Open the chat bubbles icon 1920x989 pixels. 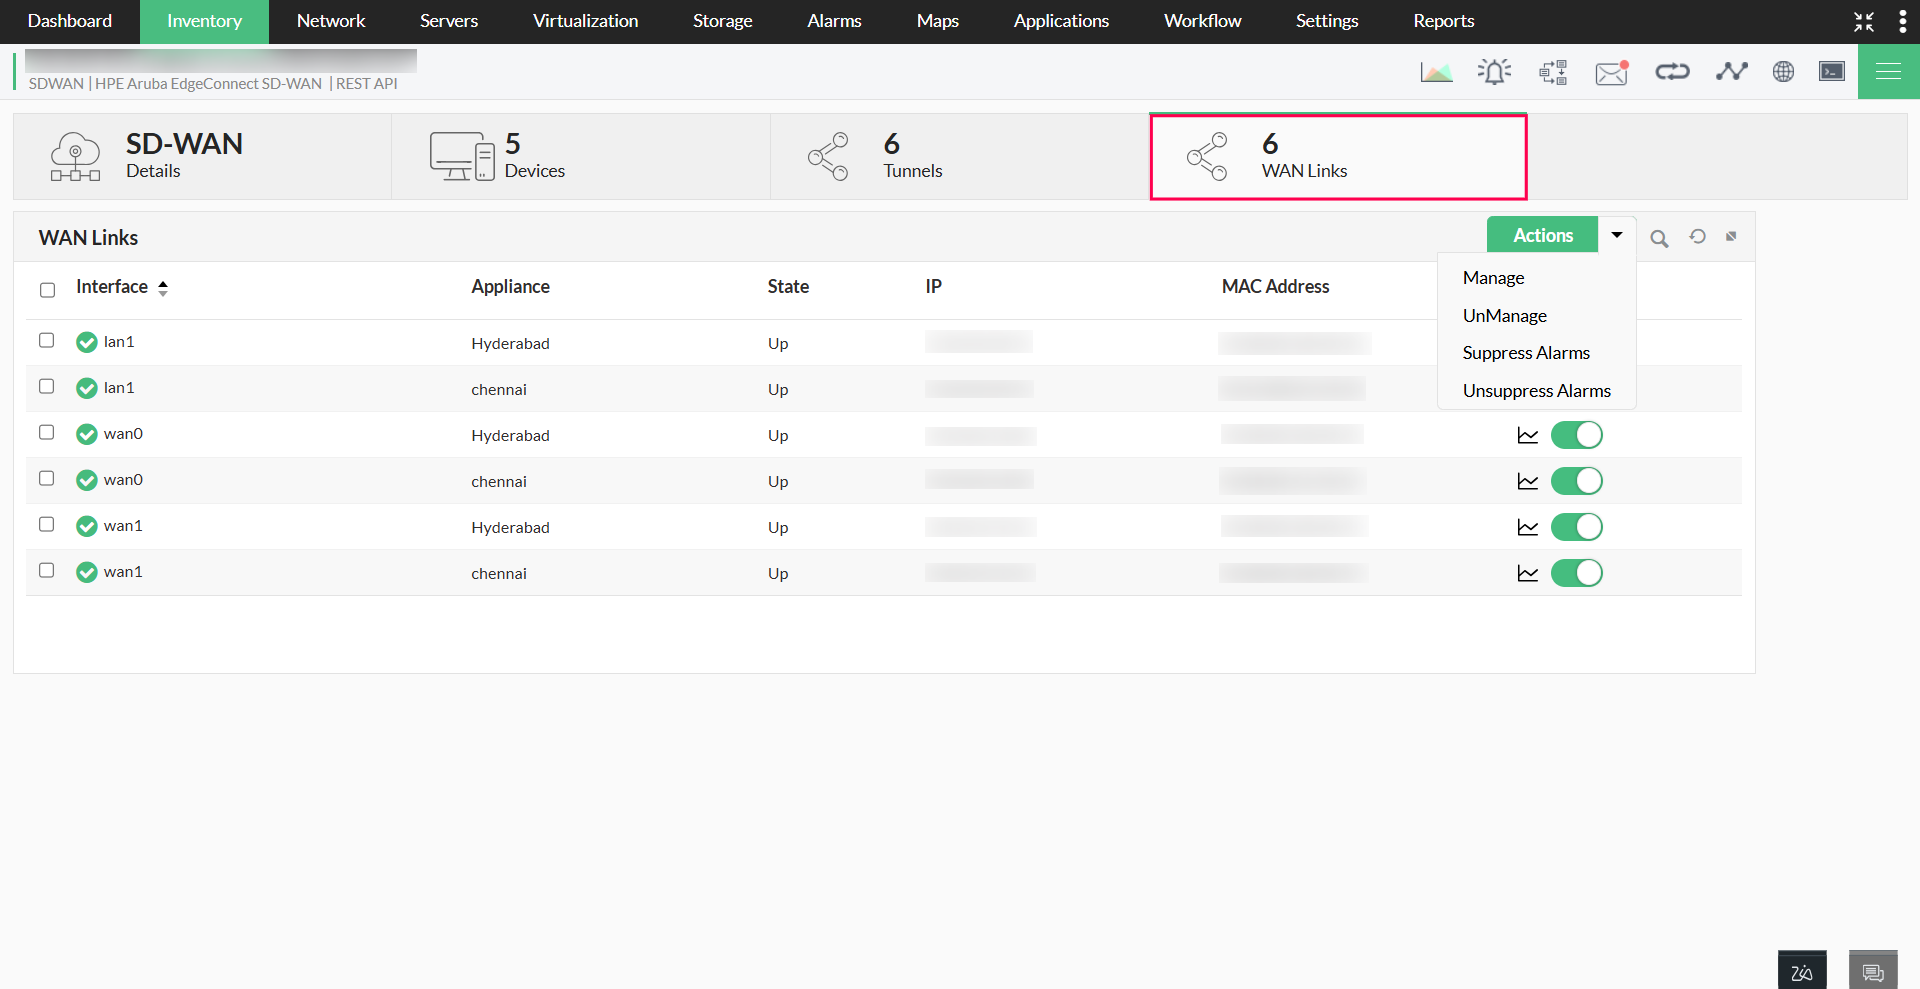(1873, 970)
